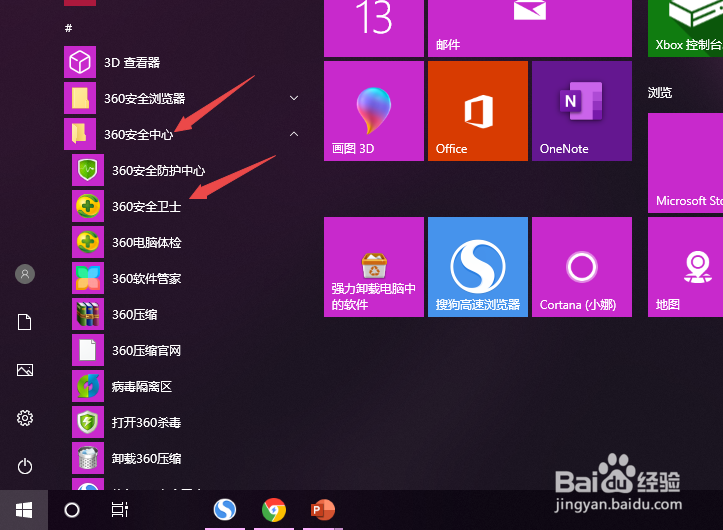Open the Cortana (小娜) tile
723x530 pixels.
coord(582,267)
